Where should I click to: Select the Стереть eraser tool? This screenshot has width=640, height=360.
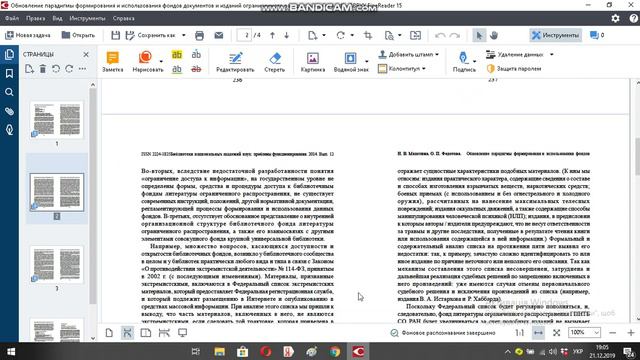click(275, 62)
